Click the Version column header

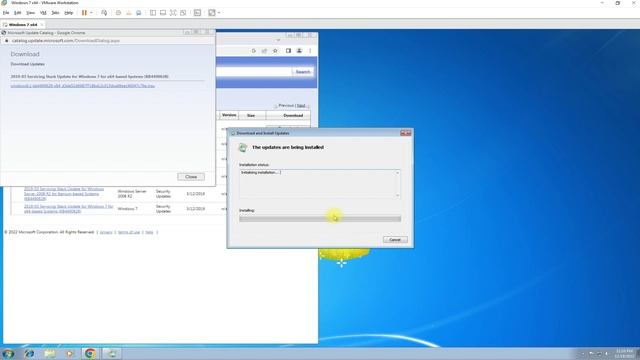coord(229,115)
